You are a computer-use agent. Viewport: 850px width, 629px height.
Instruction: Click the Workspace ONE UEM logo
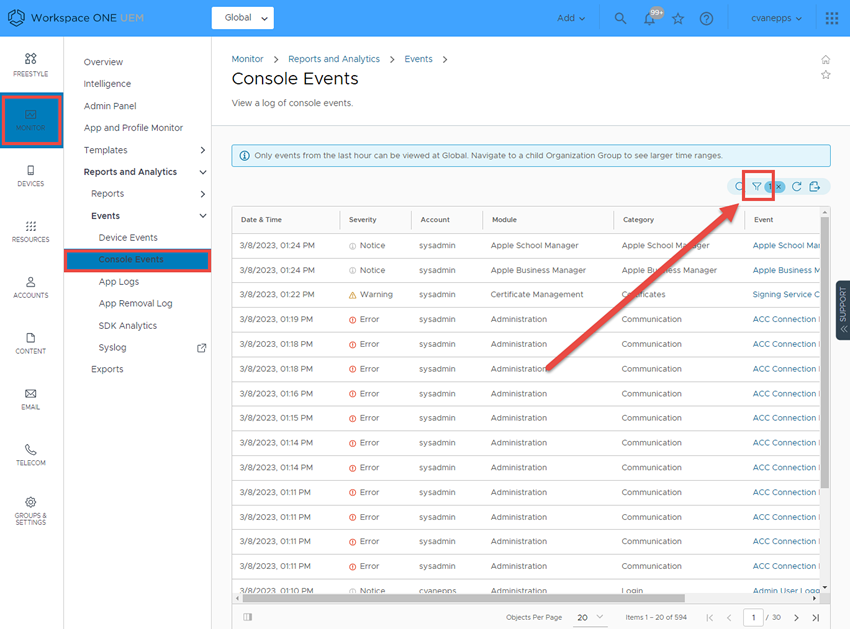(x=76, y=18)
